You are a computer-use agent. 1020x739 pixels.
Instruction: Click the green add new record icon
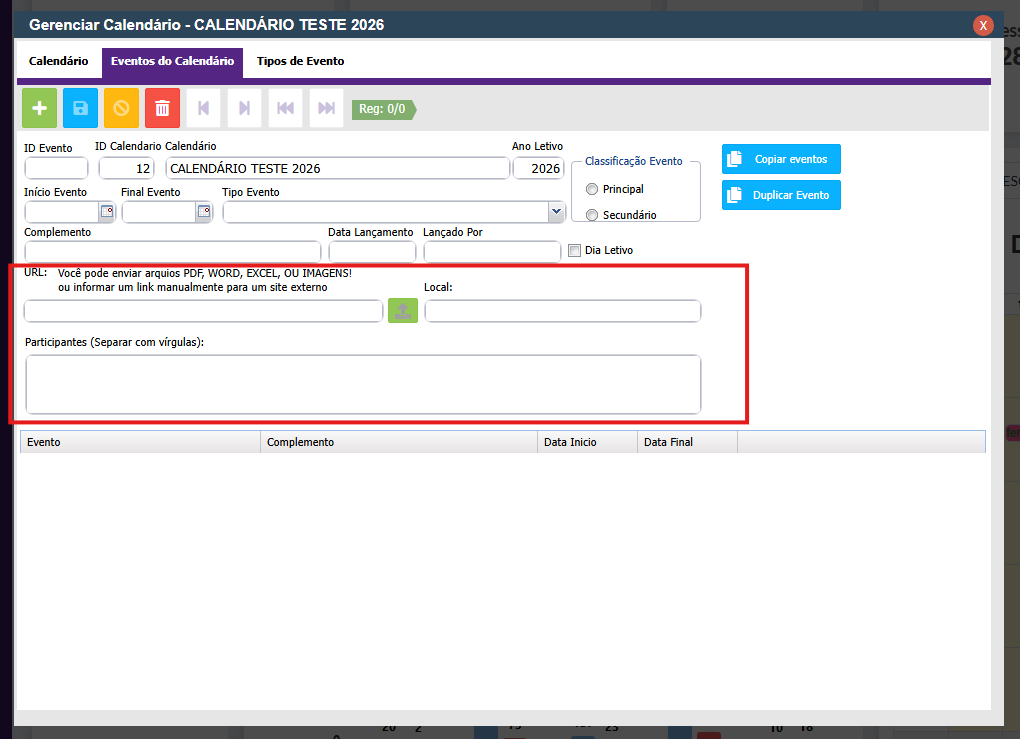(40, 108)
